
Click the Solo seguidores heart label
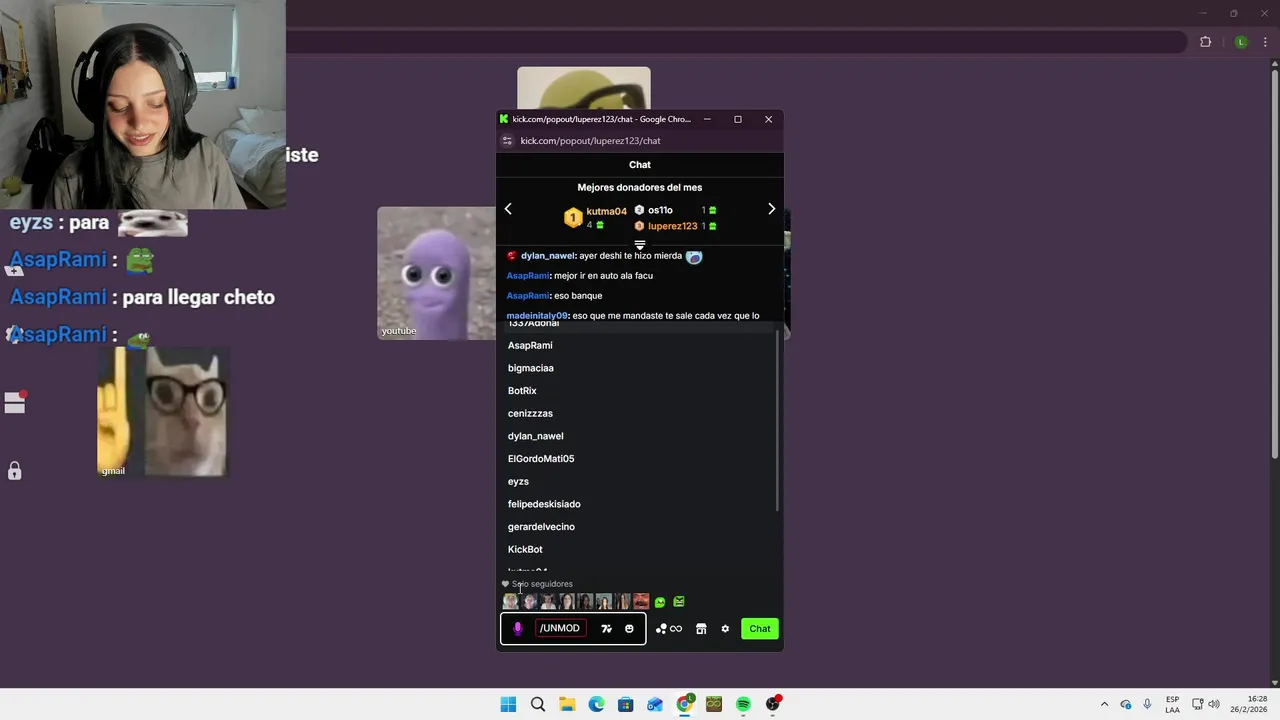tap(538, 584)
